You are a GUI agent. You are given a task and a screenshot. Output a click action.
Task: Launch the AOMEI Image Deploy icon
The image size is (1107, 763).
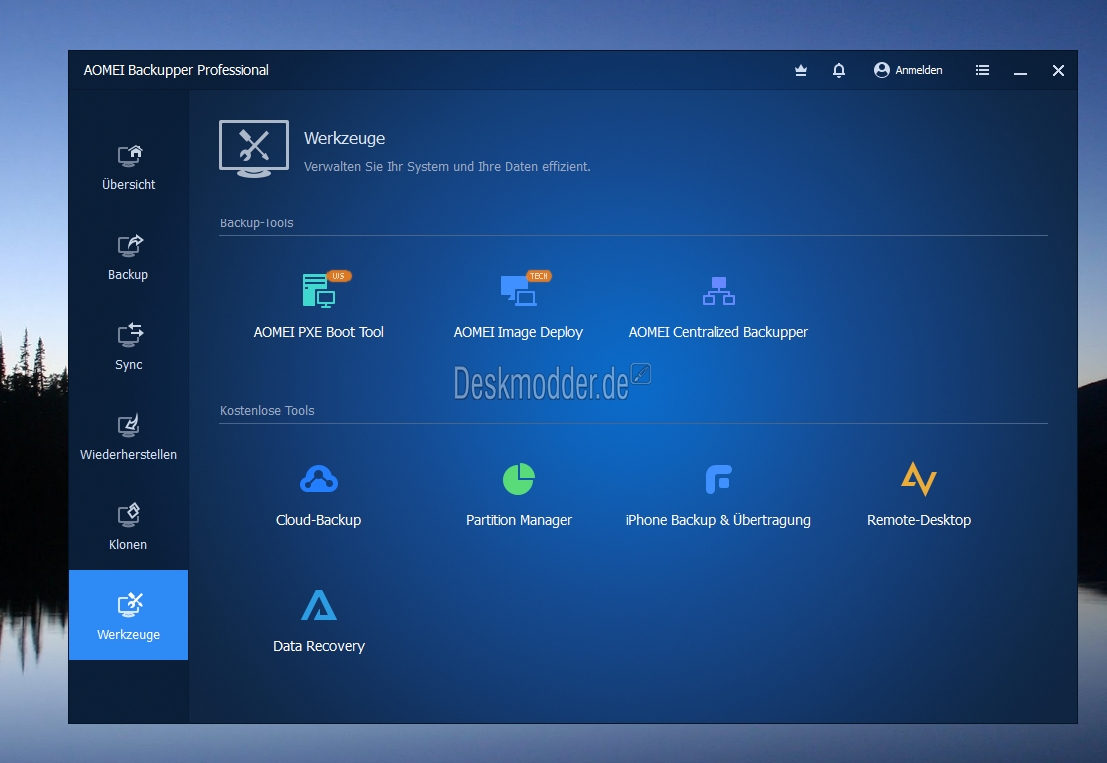(x=520, y=289)
